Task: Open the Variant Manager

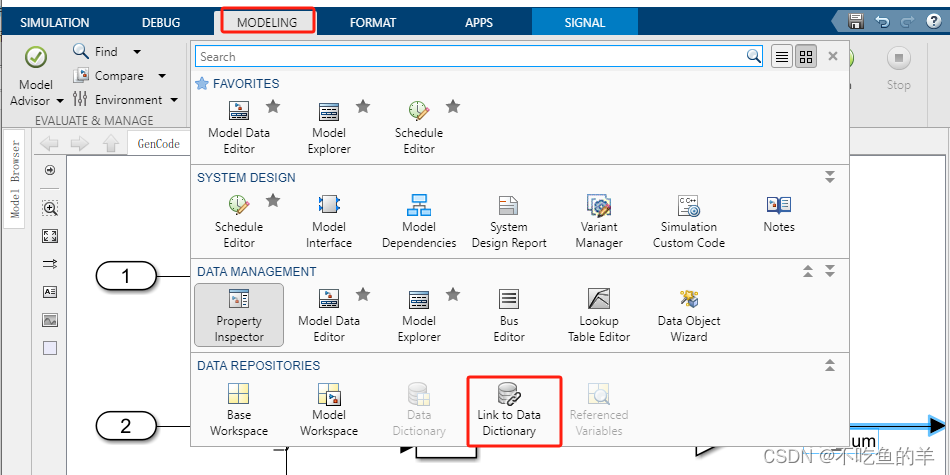Action: click(x=599, y=222)
